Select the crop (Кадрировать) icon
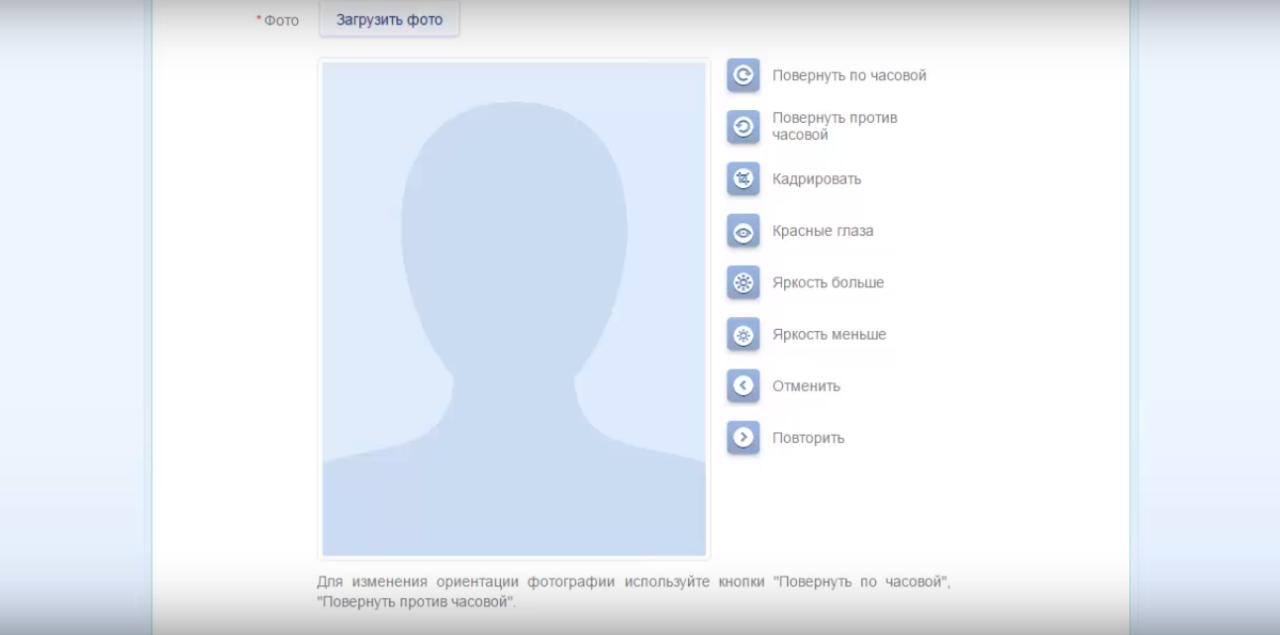The height and width of the screenshot is (635, 1280). pyautogui.click(x=743, y=179)
